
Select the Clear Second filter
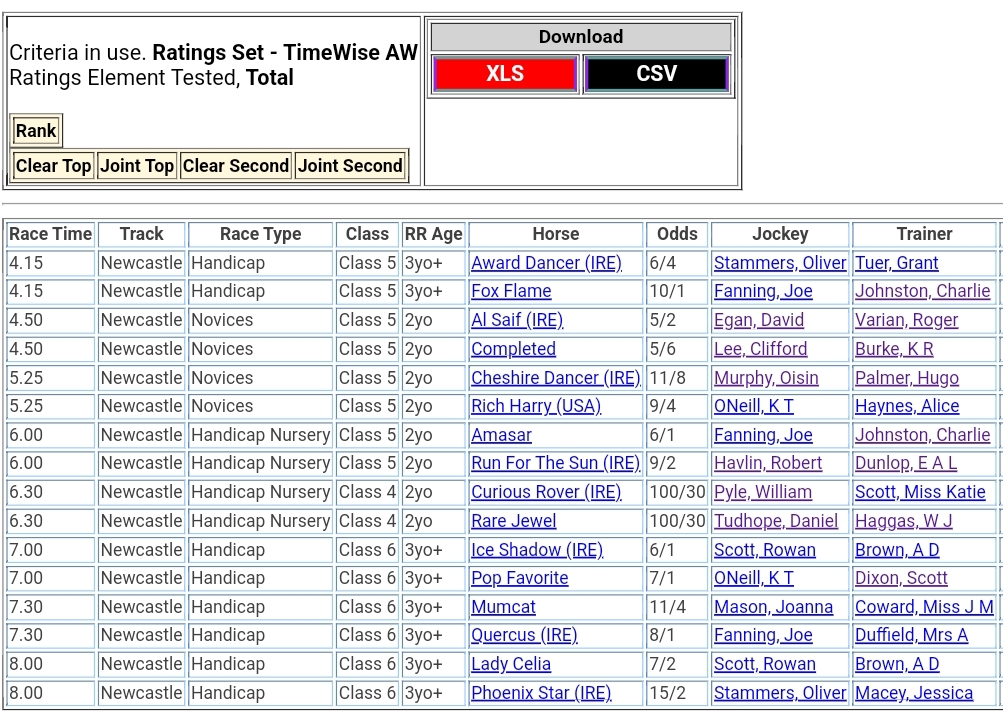tap(235, 166)
